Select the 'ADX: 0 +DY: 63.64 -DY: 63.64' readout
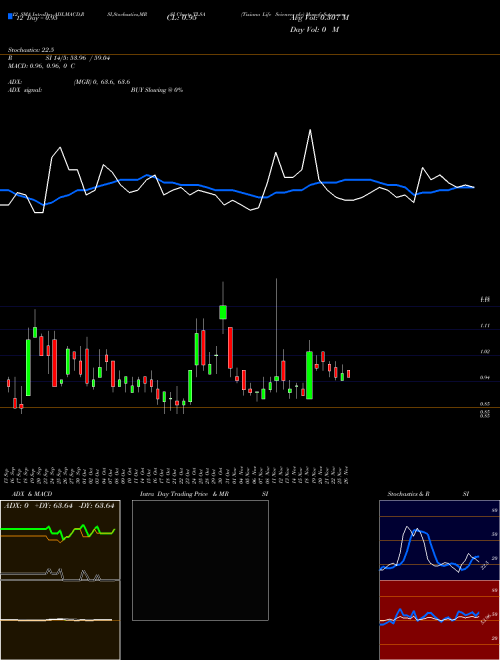The image size is (500, 660). click(x=59, y=506)
